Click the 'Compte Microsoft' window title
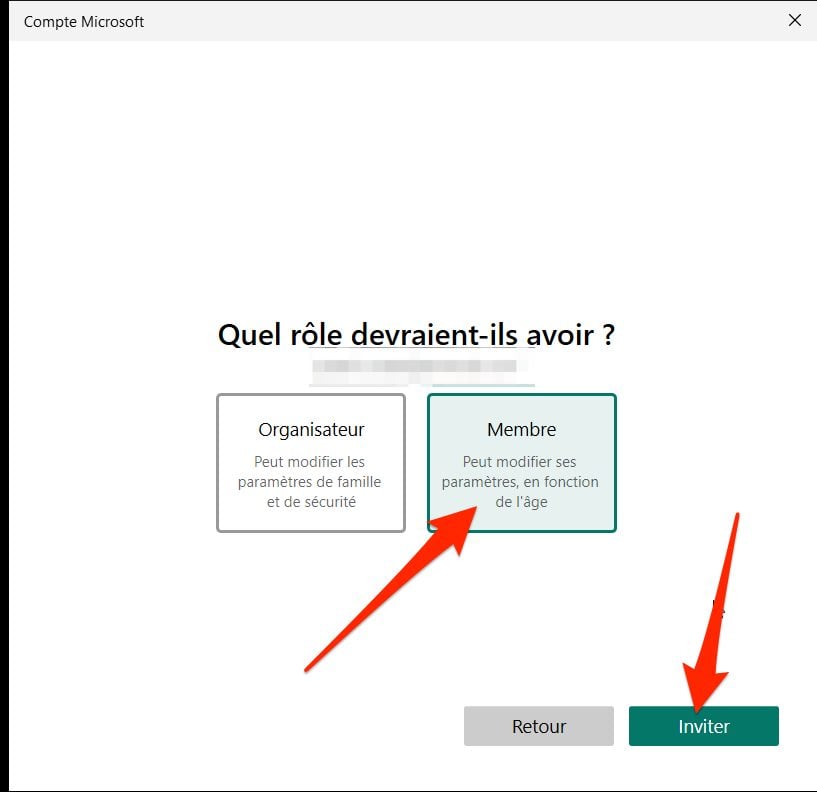This screenshot has width=817, height=792. coord(84,22)
